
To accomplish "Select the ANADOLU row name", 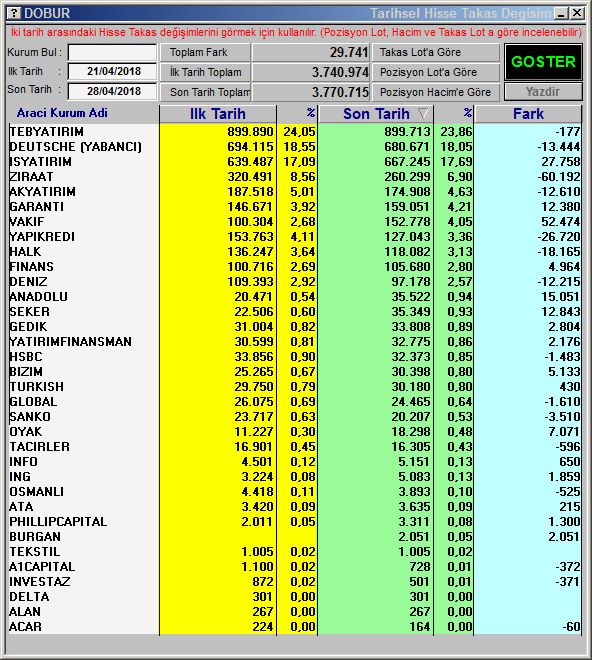I will 38,297.
